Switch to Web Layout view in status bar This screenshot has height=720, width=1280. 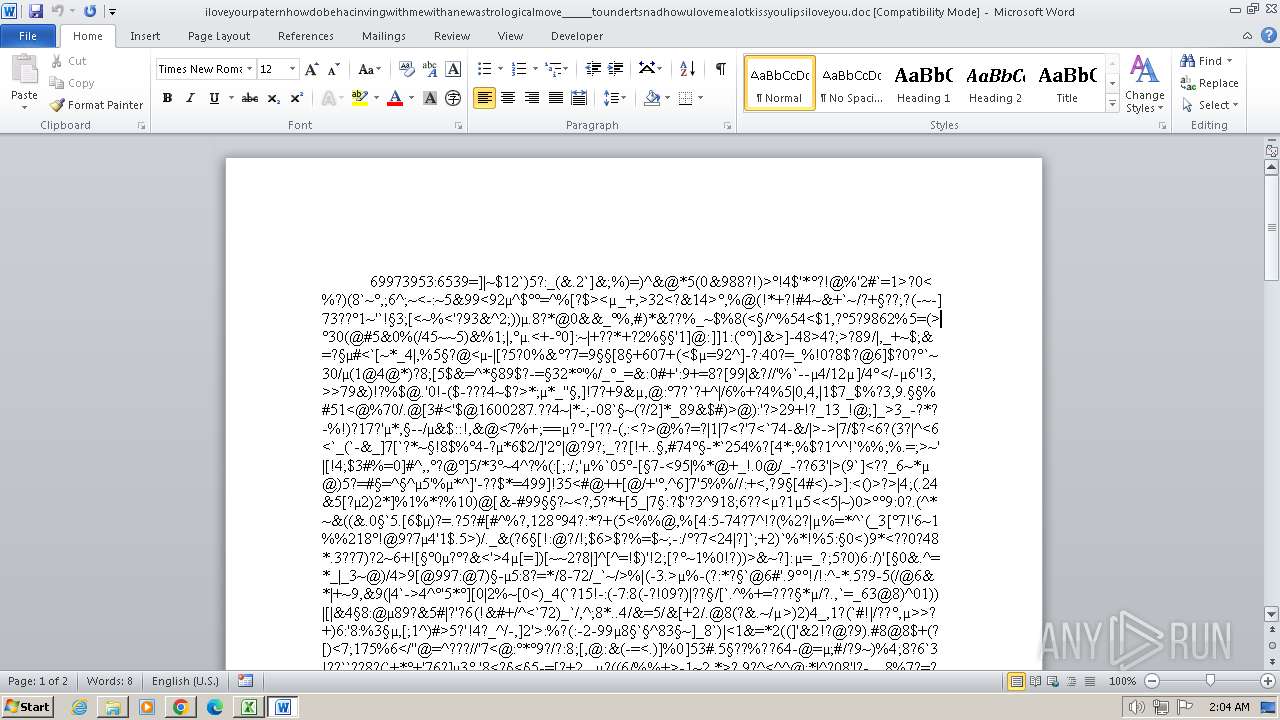click(x=1055, y=681)
